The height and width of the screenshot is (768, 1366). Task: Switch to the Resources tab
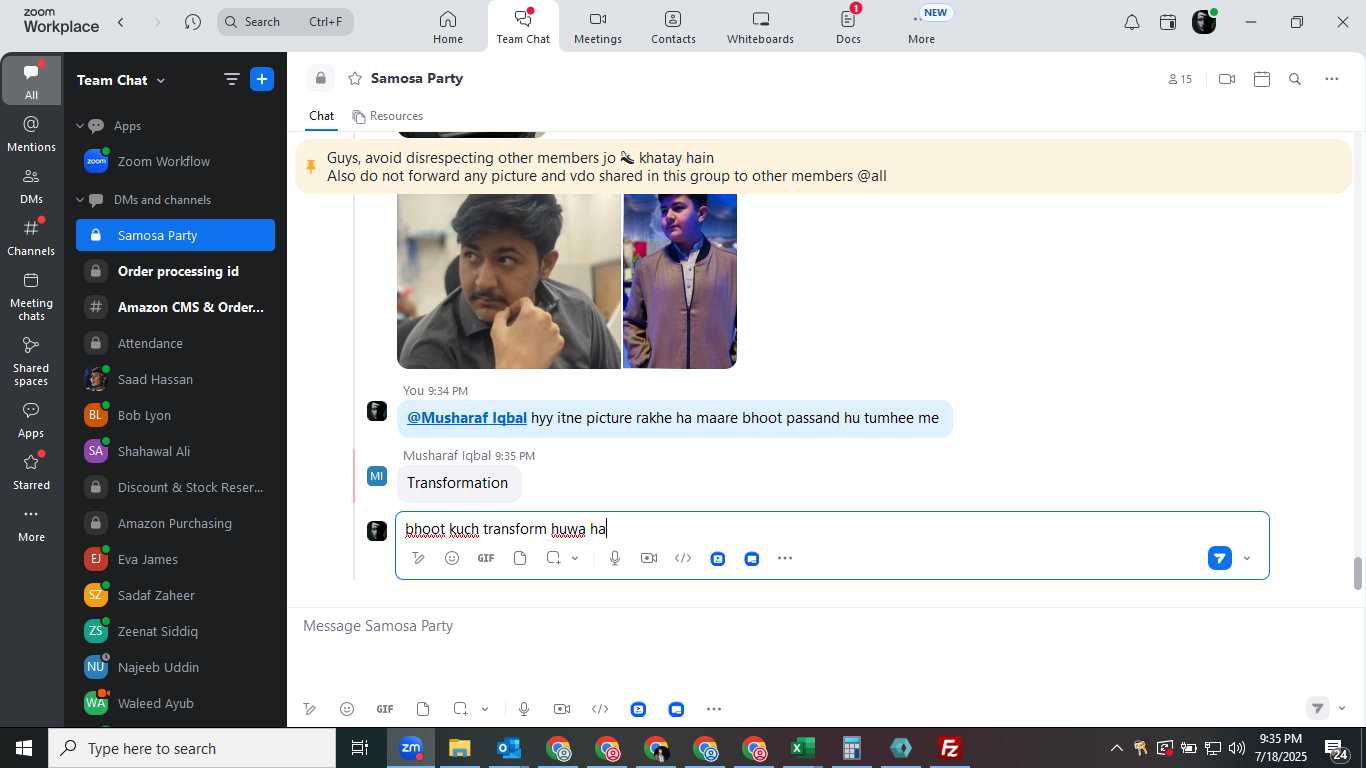tap(388, 116)
